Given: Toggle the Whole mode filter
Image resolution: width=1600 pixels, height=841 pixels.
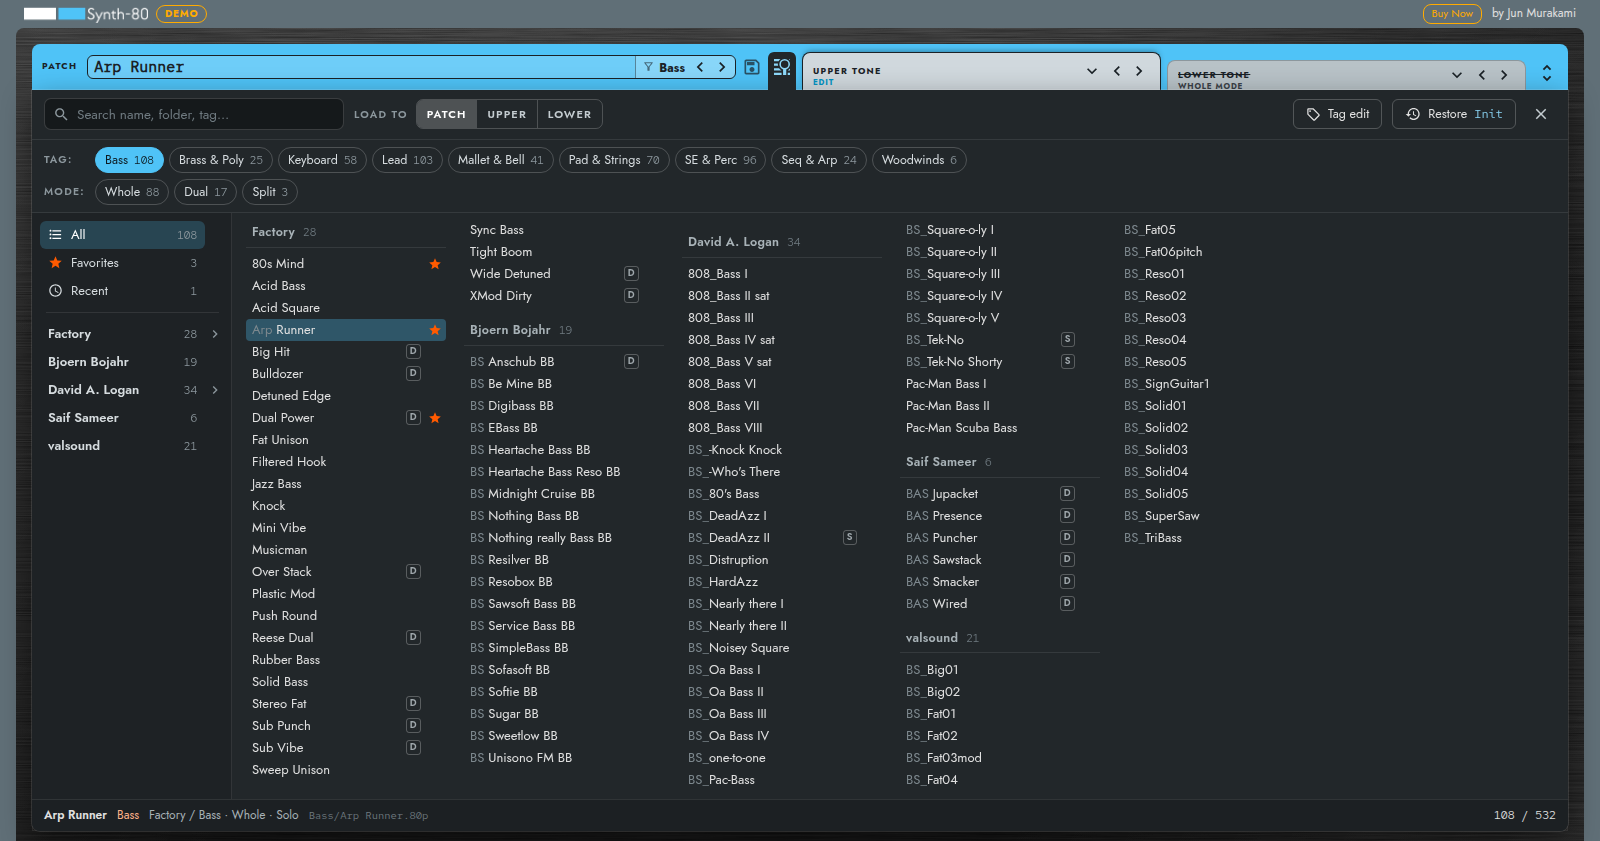Looking at the screenshot, I should pos(132,192).
